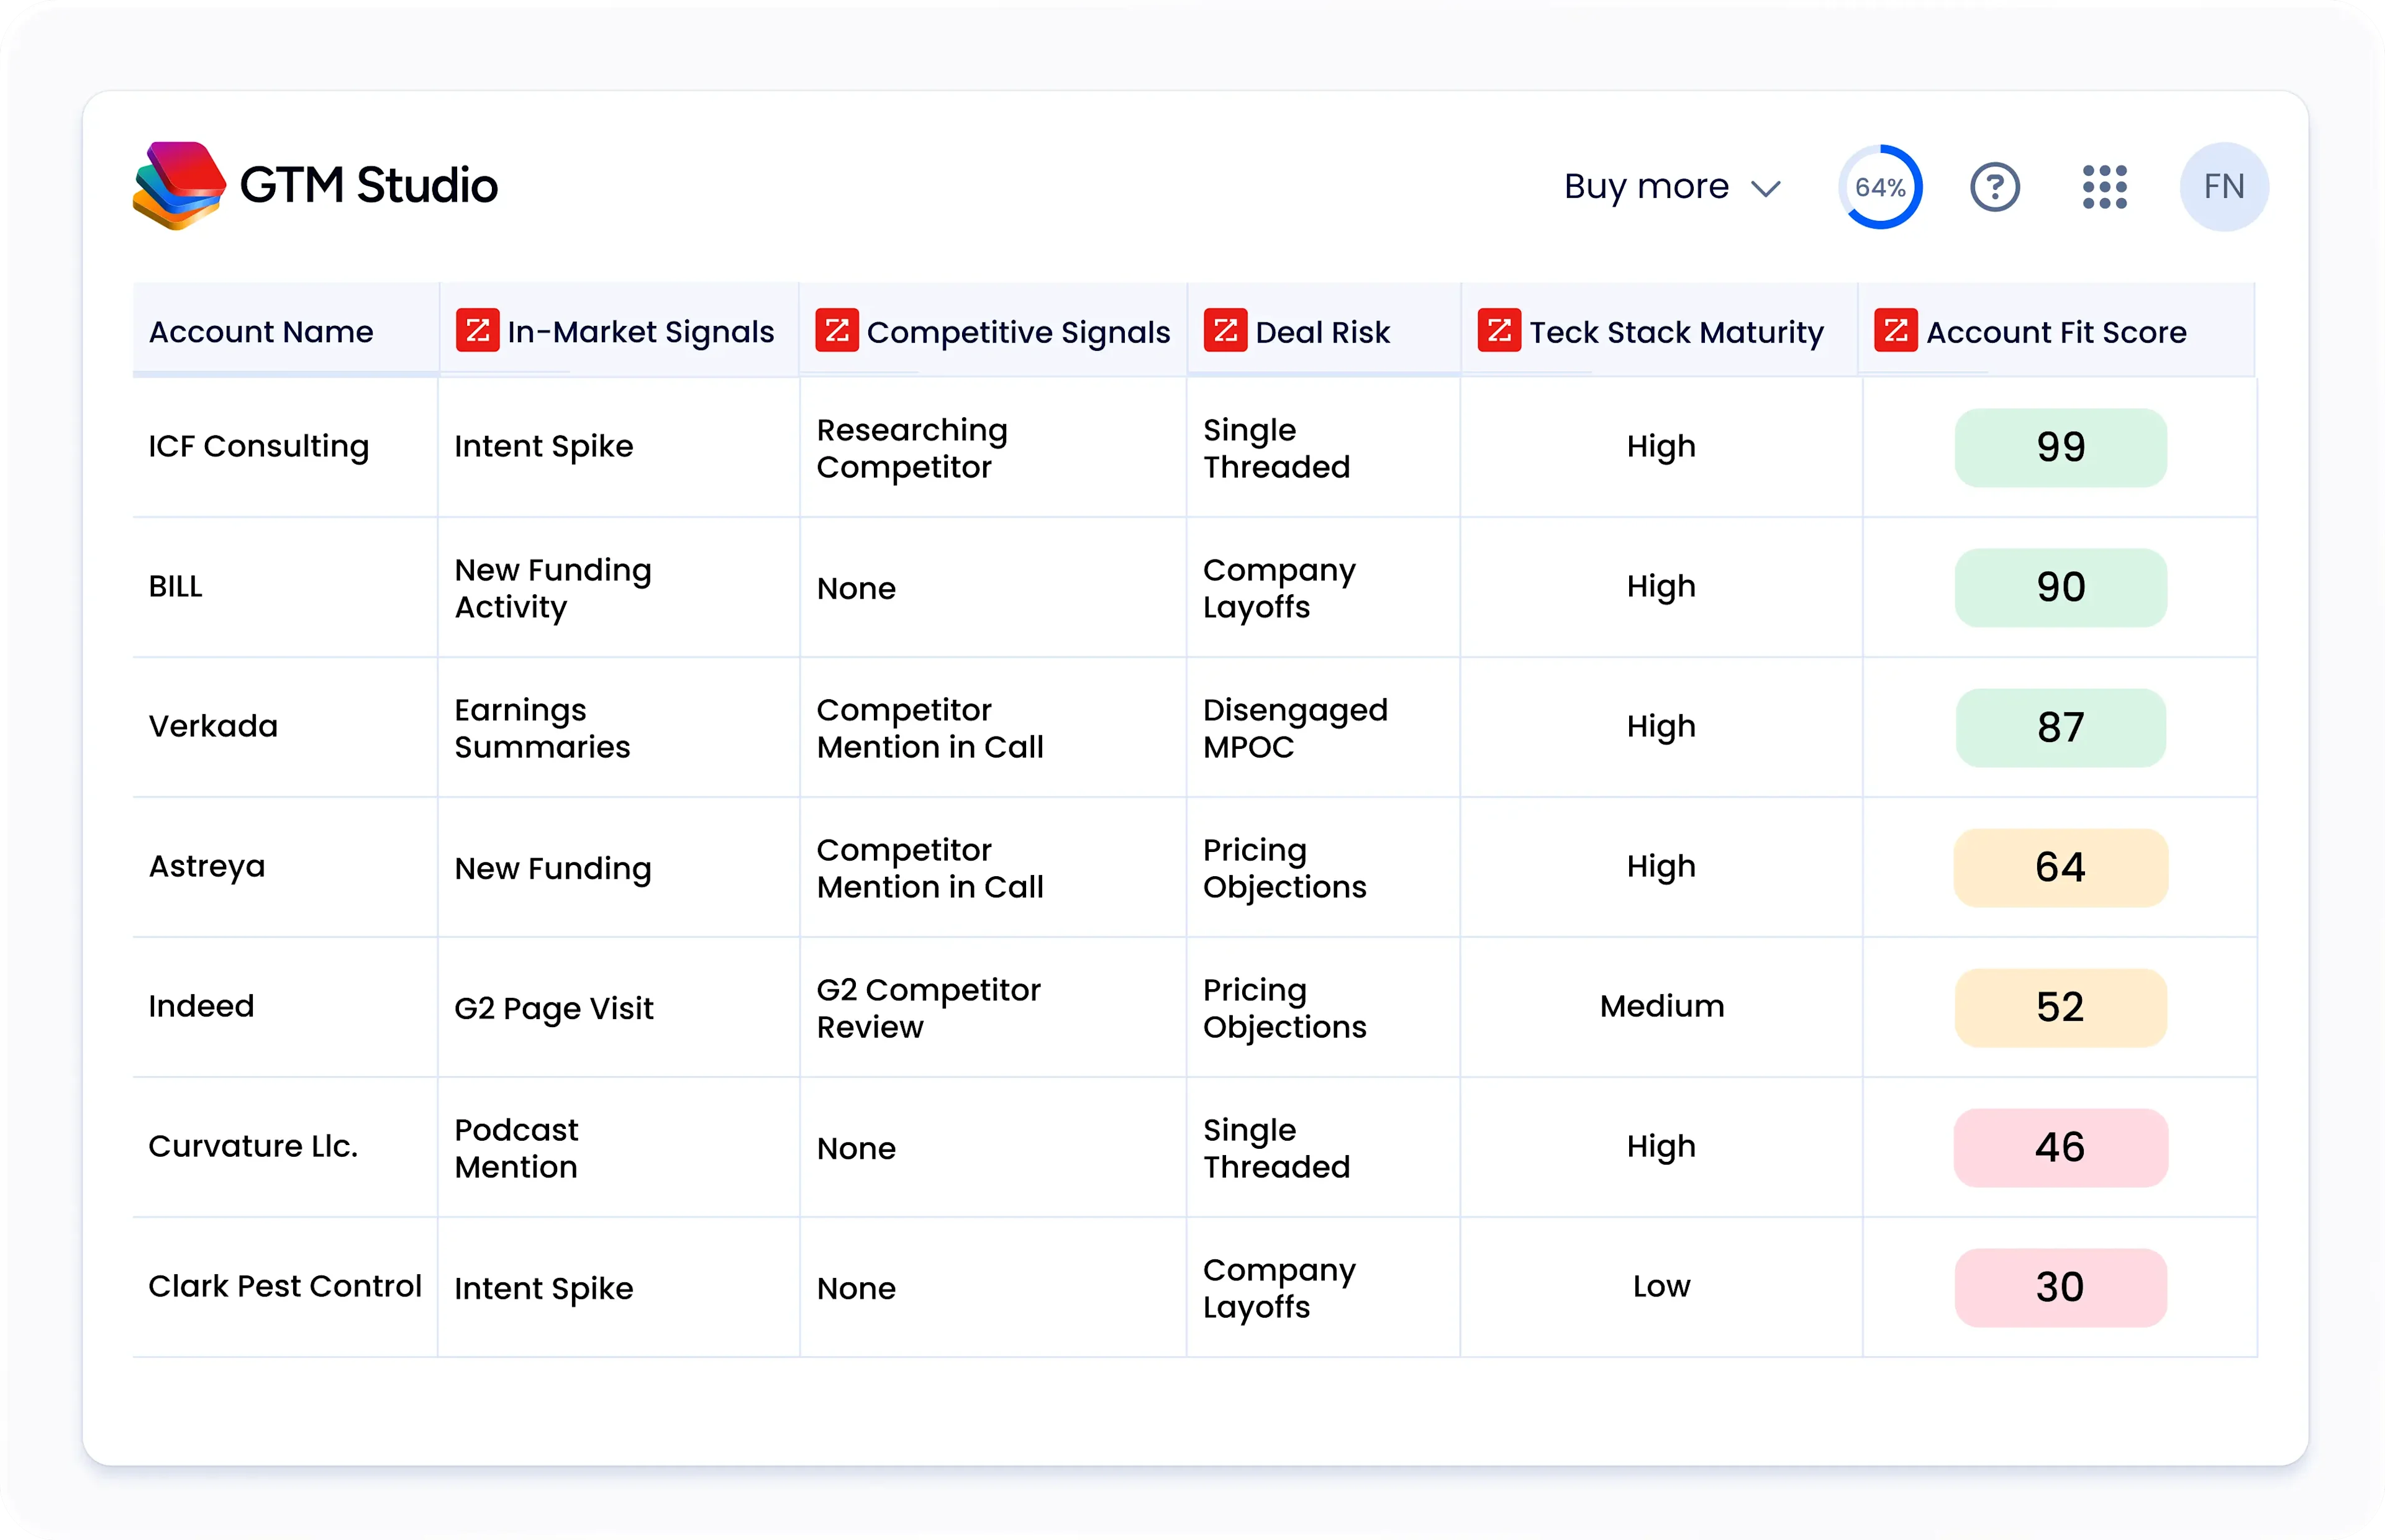
Task: Click None competitive signal for BILL
Action: (x=856, y=588)
